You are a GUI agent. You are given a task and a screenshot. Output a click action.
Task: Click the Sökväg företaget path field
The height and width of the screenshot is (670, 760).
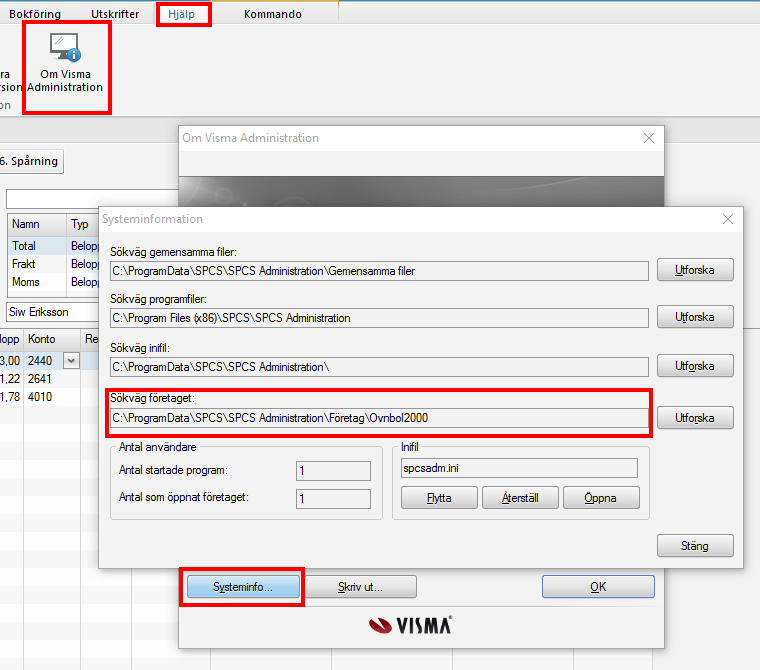379,418
